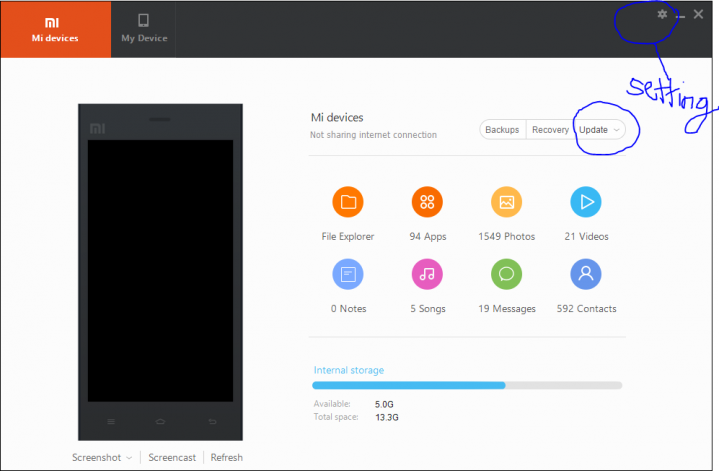Screen dimensions: 719x471
Task: Click the Mi devices heading text
Action: click(x=337, y=118)
